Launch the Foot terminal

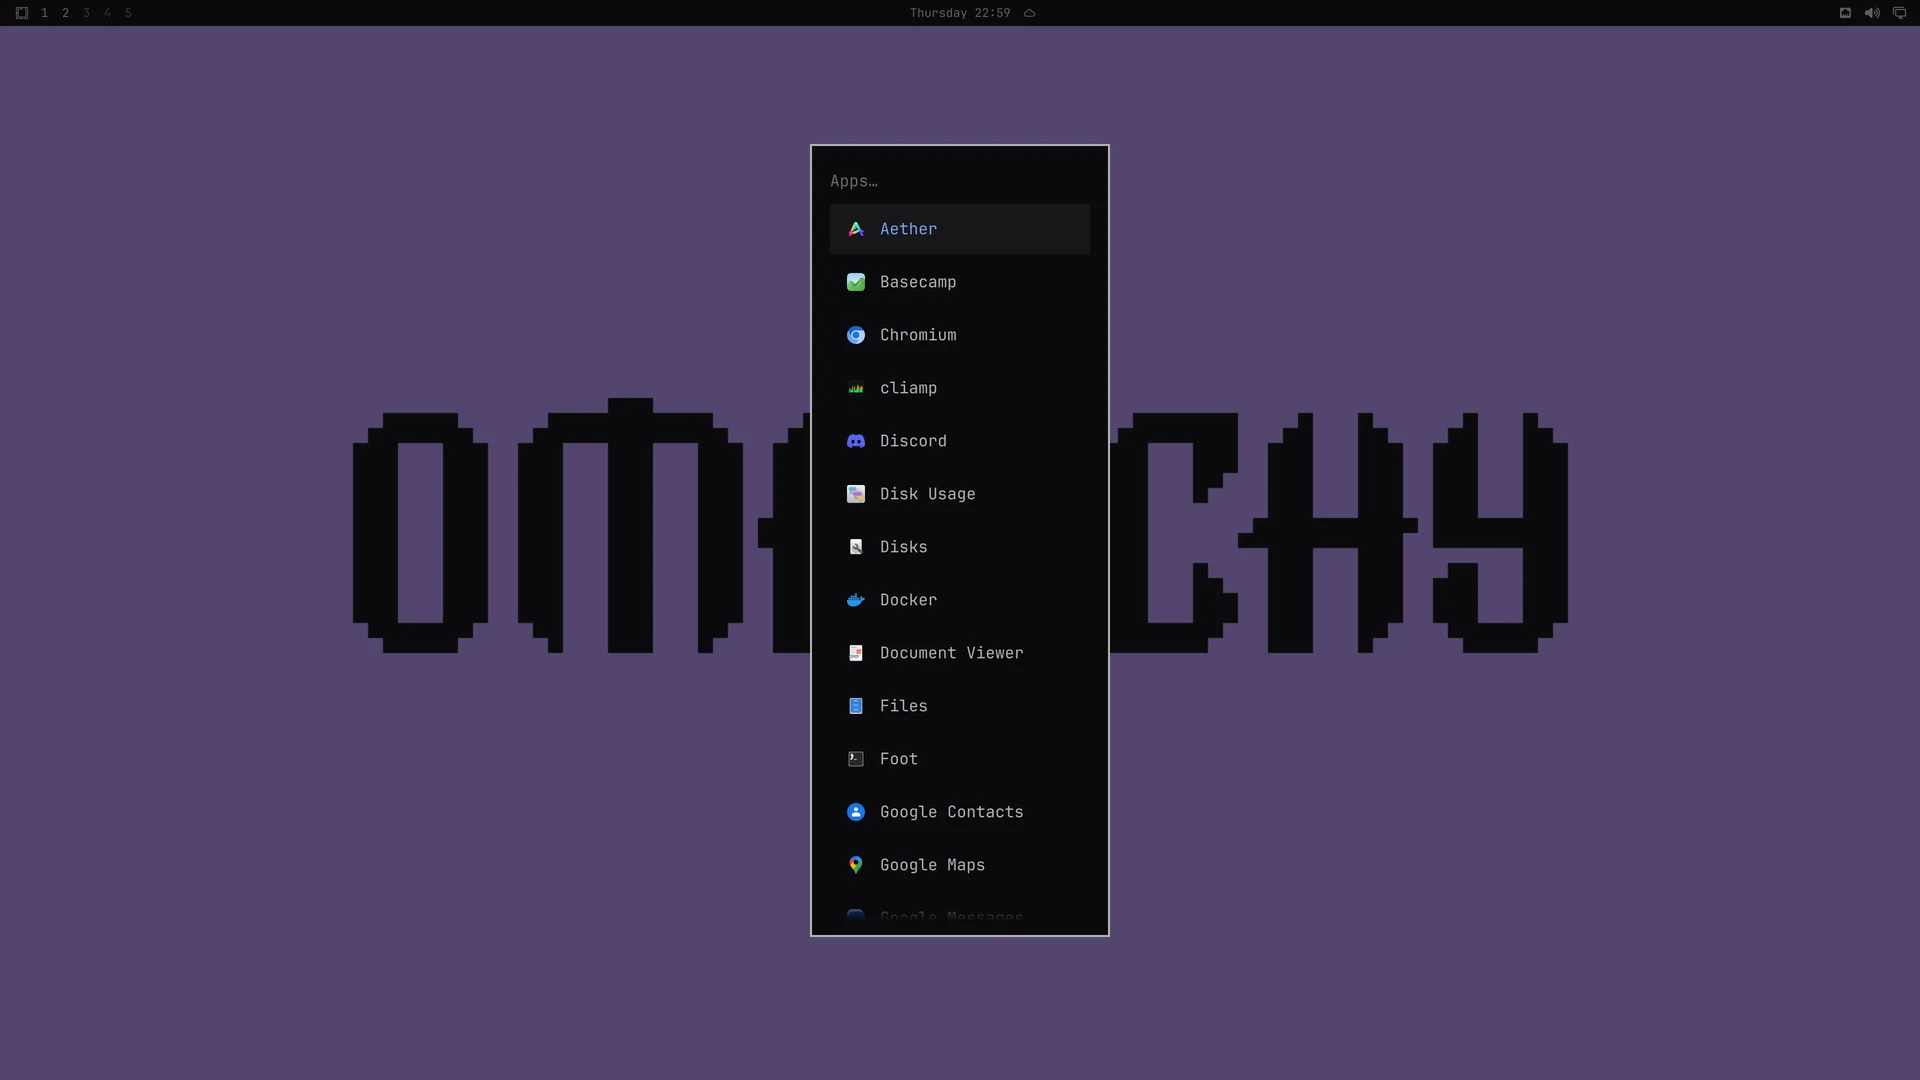coord(959,759)
